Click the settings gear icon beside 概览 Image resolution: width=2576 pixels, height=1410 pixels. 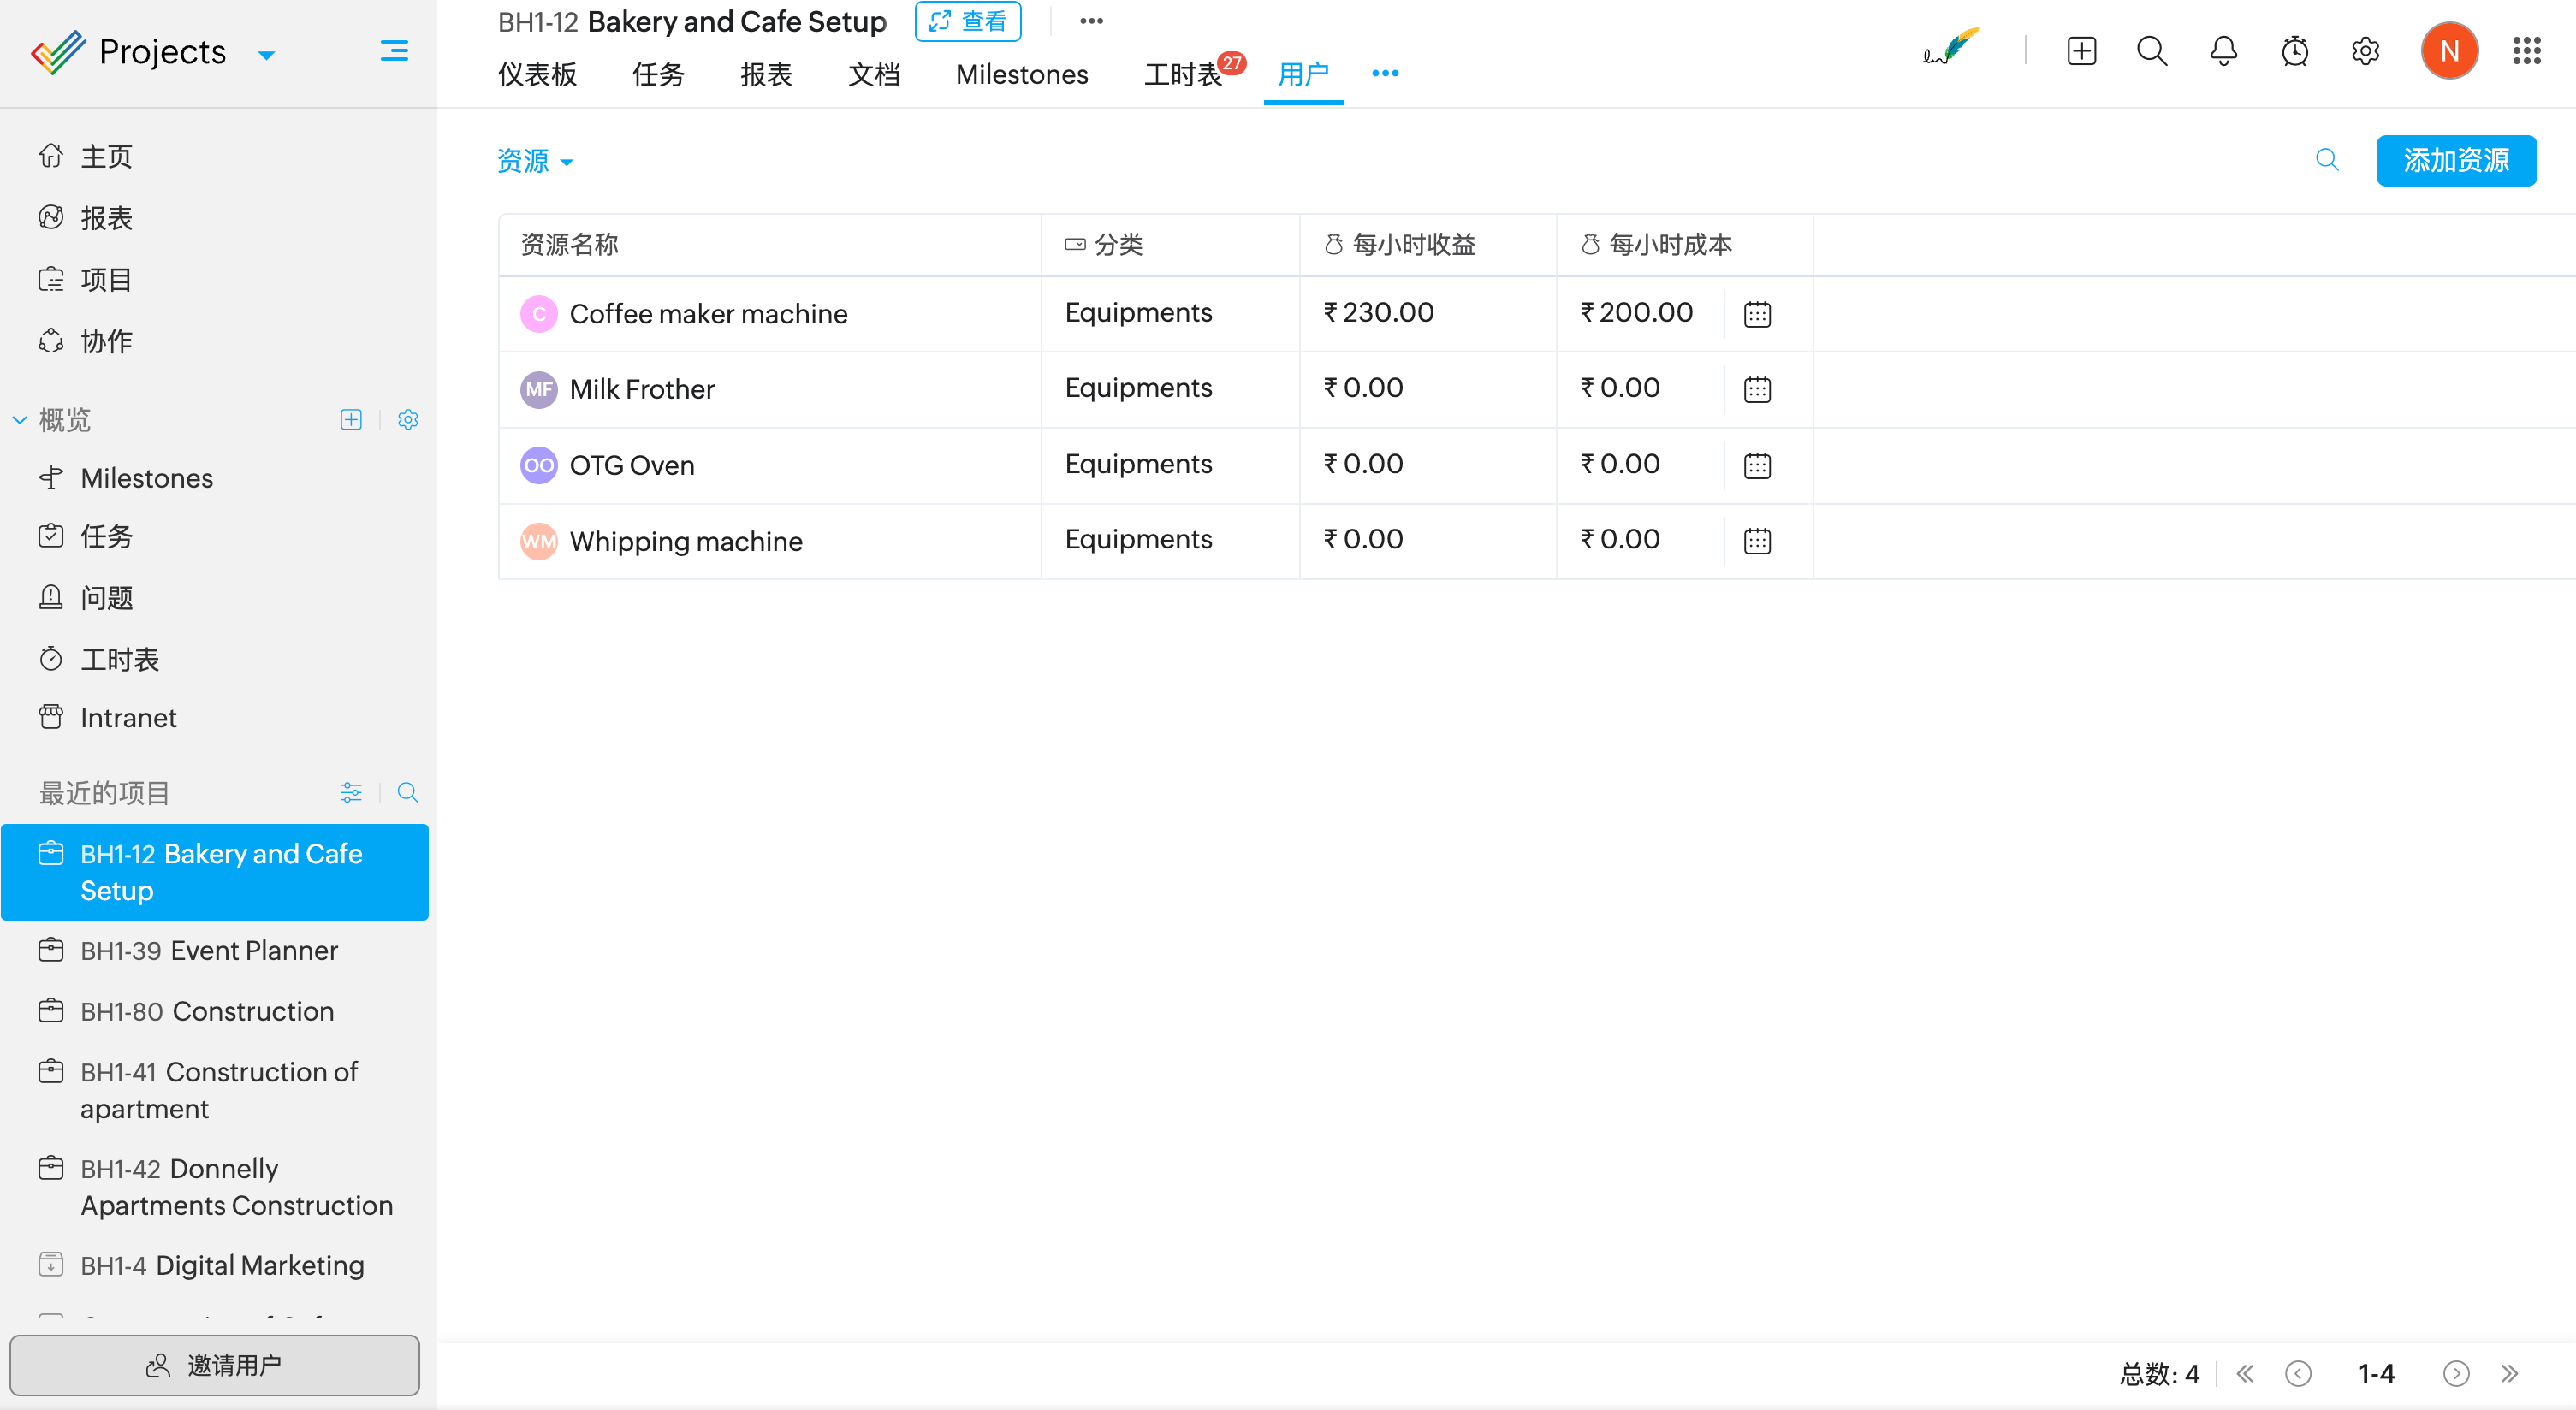point(408,420)
